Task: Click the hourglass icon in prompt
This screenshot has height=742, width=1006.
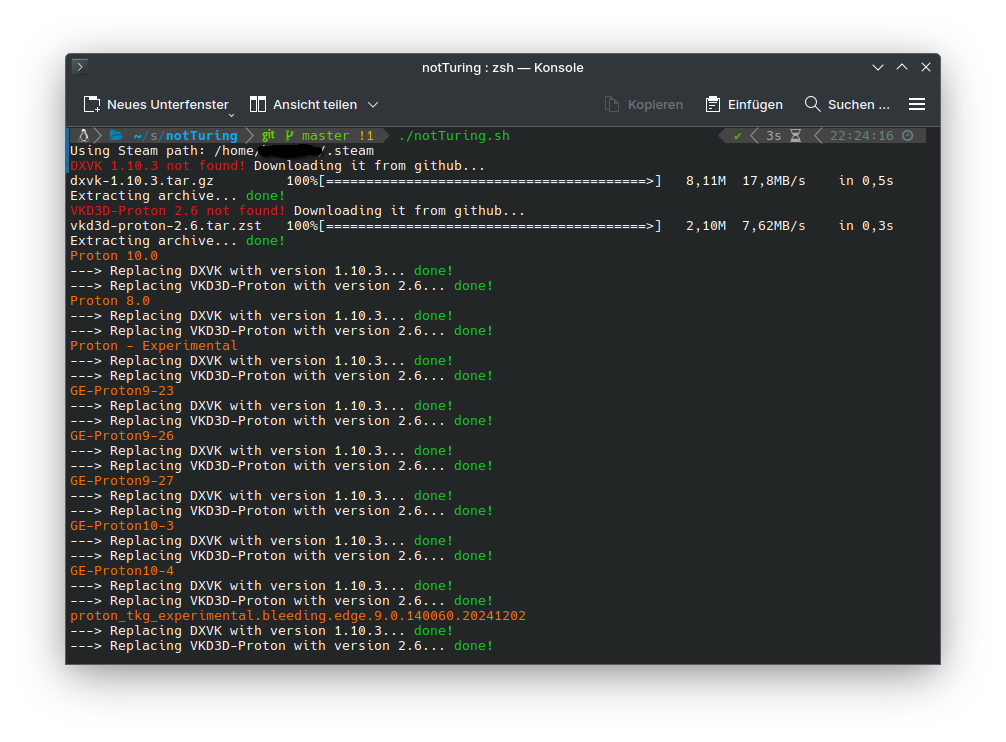Action: tap(796, 135)
